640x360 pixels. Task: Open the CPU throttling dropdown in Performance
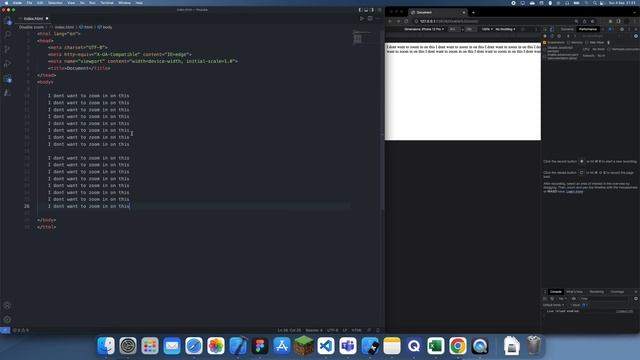pyautogui.click(x=599, y=49)
